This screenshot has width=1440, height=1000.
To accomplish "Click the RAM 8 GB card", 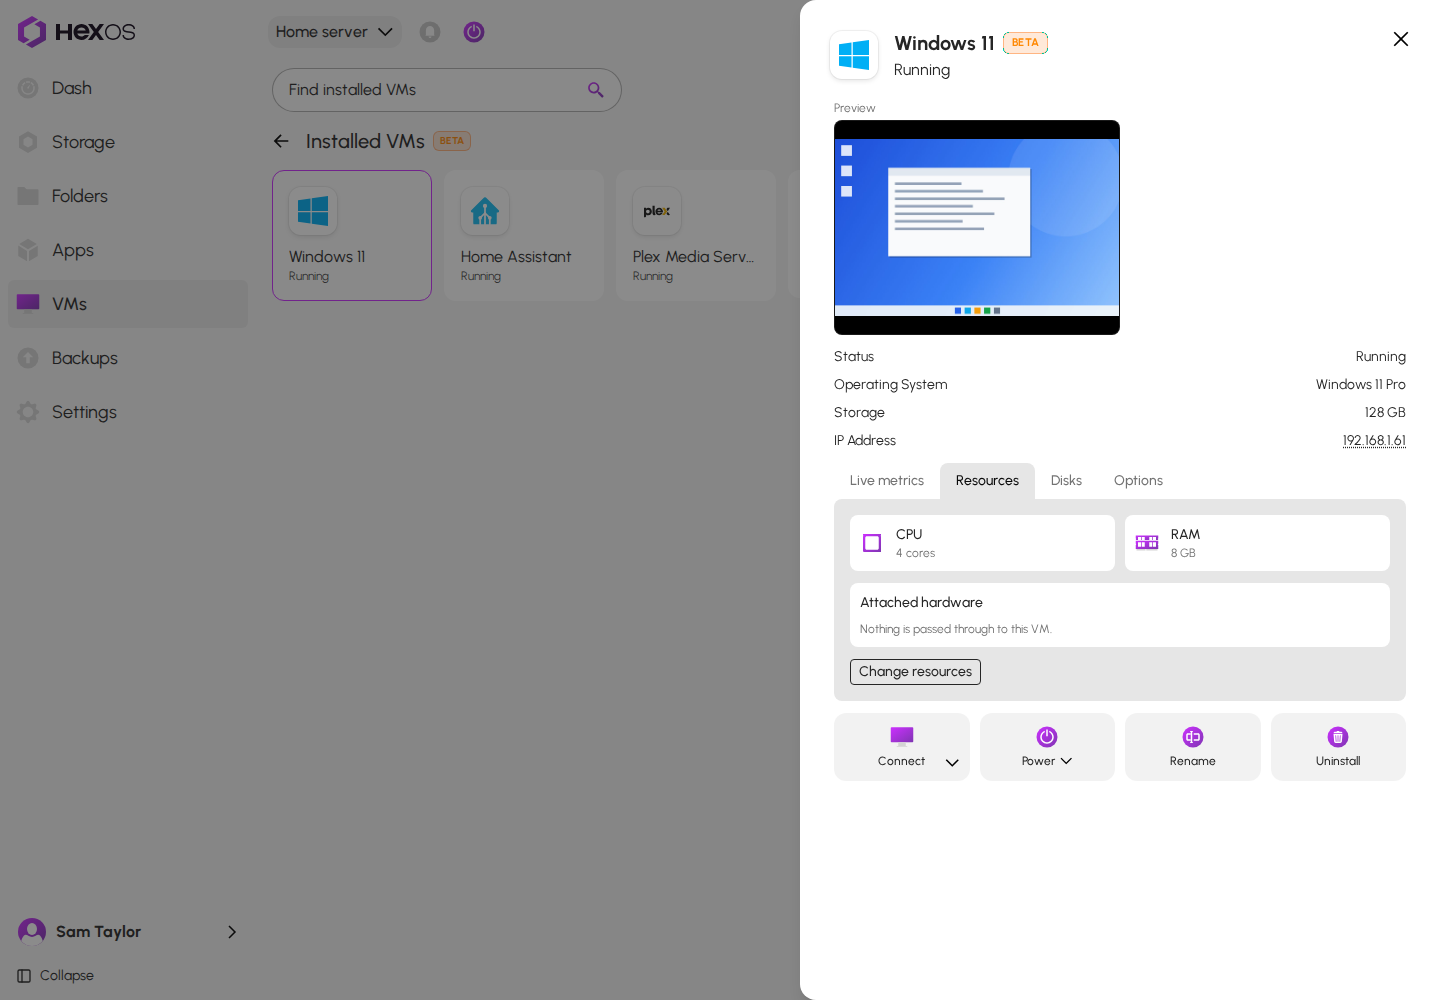I will coord(1257,543).
